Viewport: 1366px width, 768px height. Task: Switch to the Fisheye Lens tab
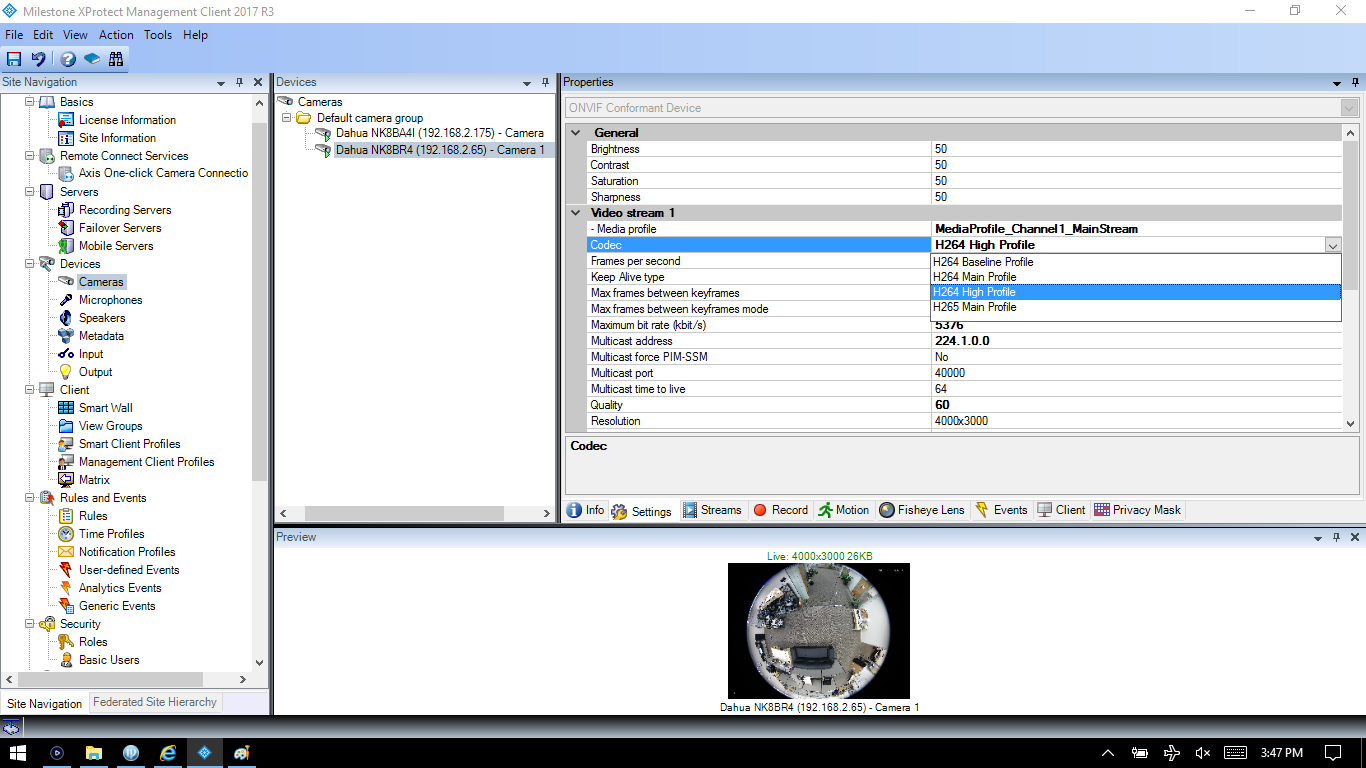[x=922, y=510]
